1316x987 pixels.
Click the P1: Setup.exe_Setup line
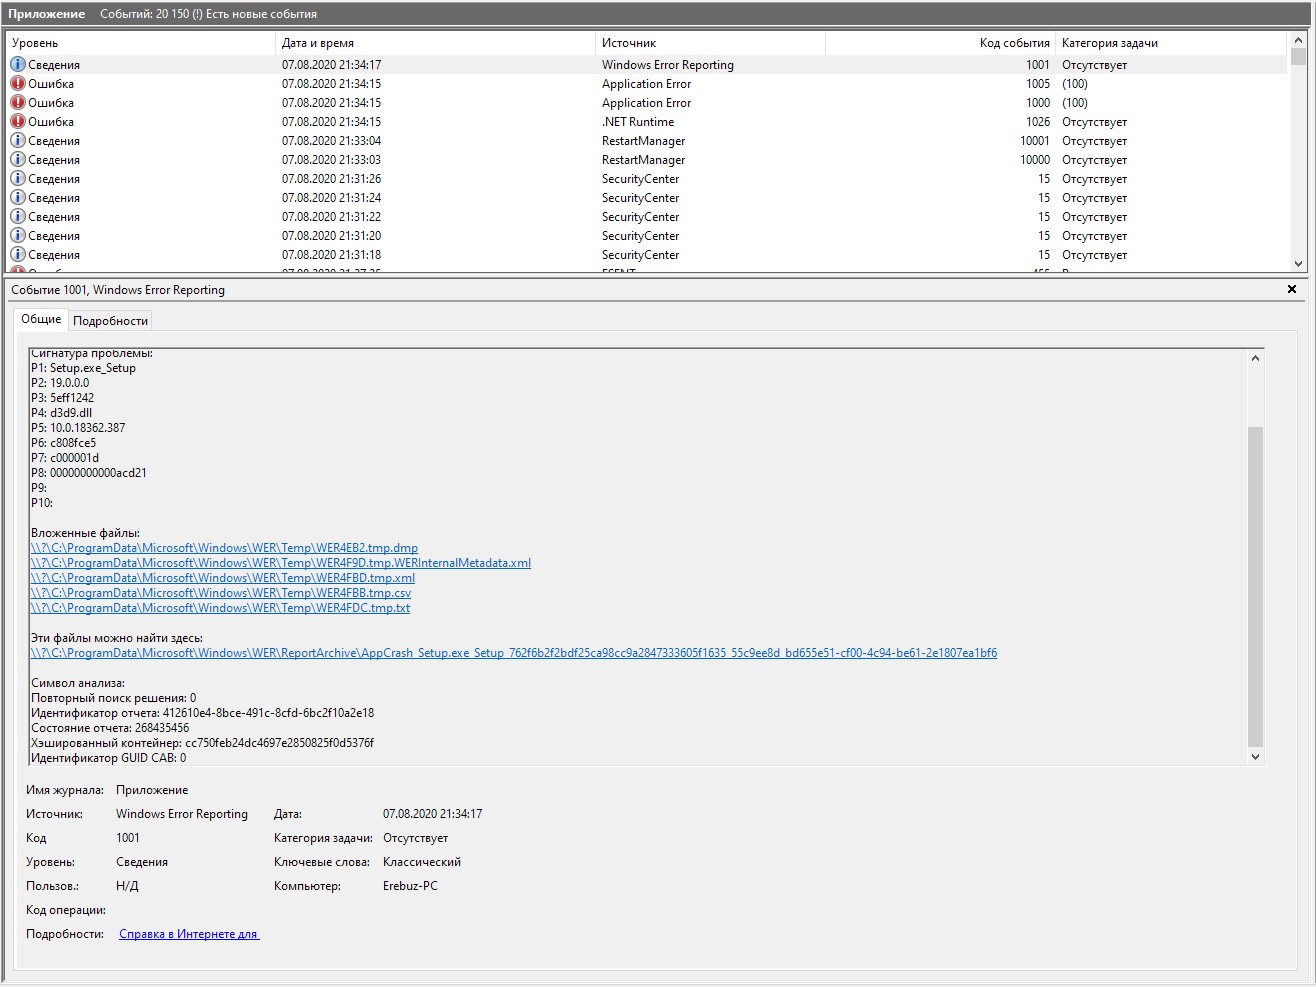pyautogui.click(x=83, y=368)
